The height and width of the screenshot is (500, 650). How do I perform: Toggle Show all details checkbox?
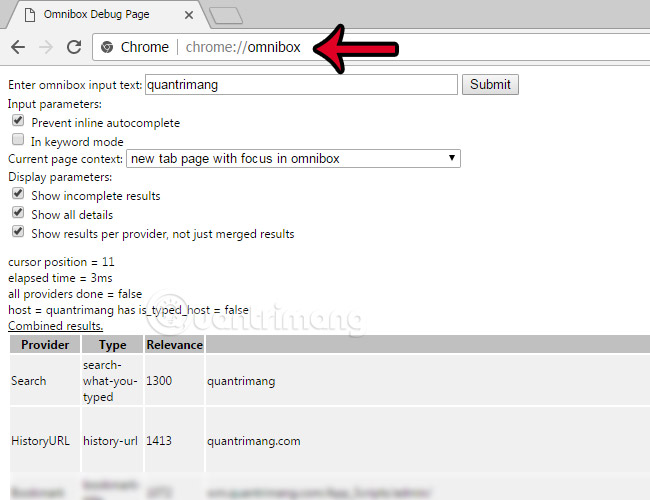18,213
